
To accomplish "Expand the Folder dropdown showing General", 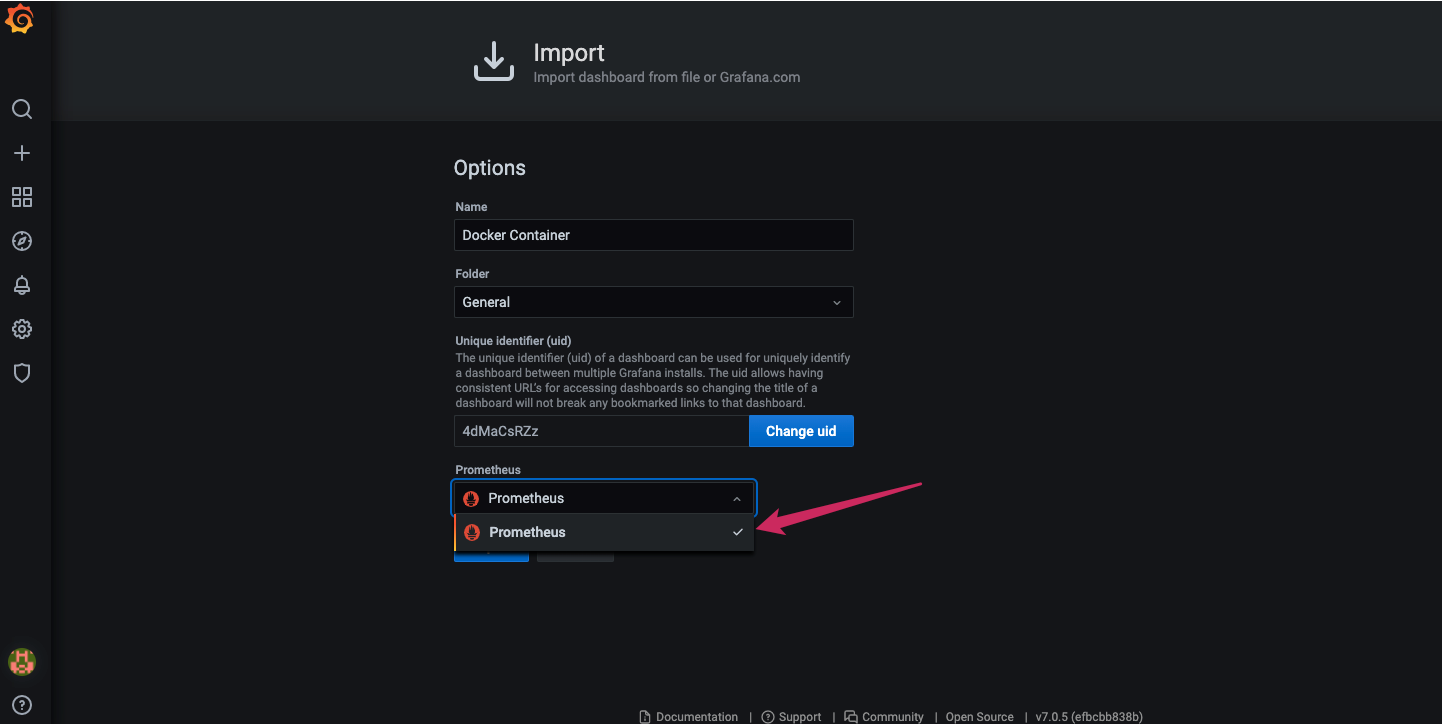I will point(653,302).
